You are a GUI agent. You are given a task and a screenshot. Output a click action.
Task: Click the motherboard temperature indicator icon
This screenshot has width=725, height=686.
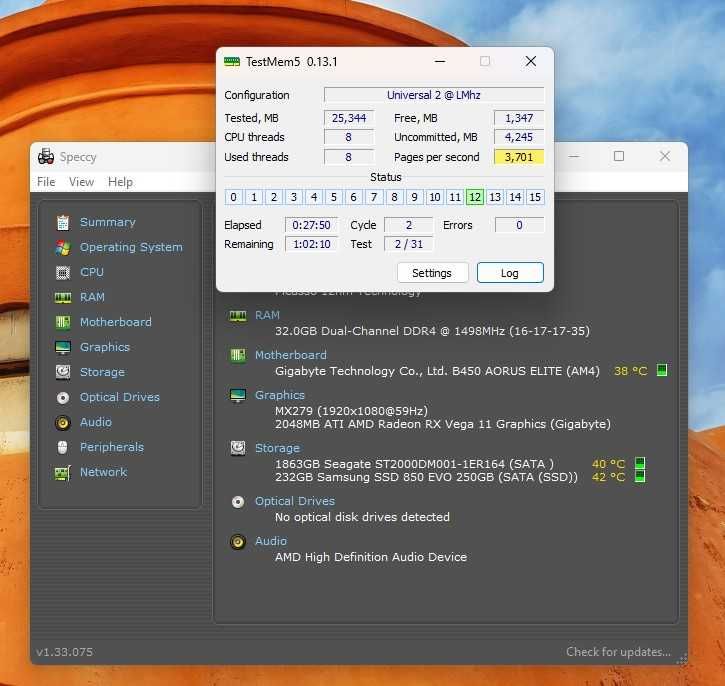point(662,370)
